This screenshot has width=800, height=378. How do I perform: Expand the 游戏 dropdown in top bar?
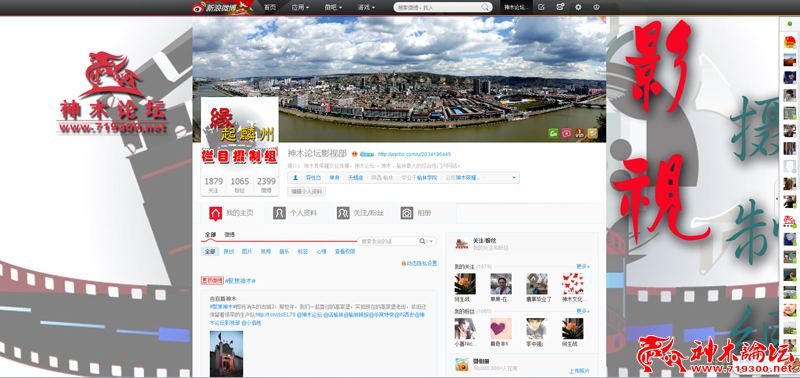tap(366, 7)
